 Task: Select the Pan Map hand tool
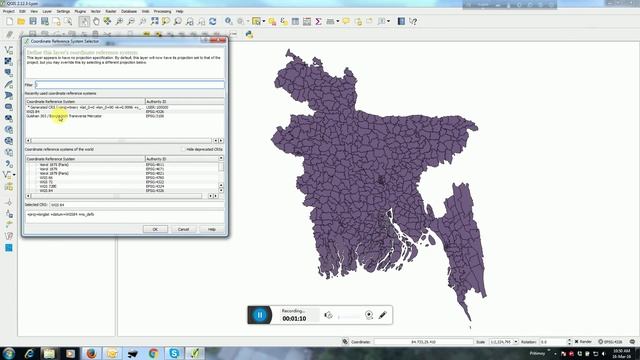pyautogui.click(x=96, y=21)
